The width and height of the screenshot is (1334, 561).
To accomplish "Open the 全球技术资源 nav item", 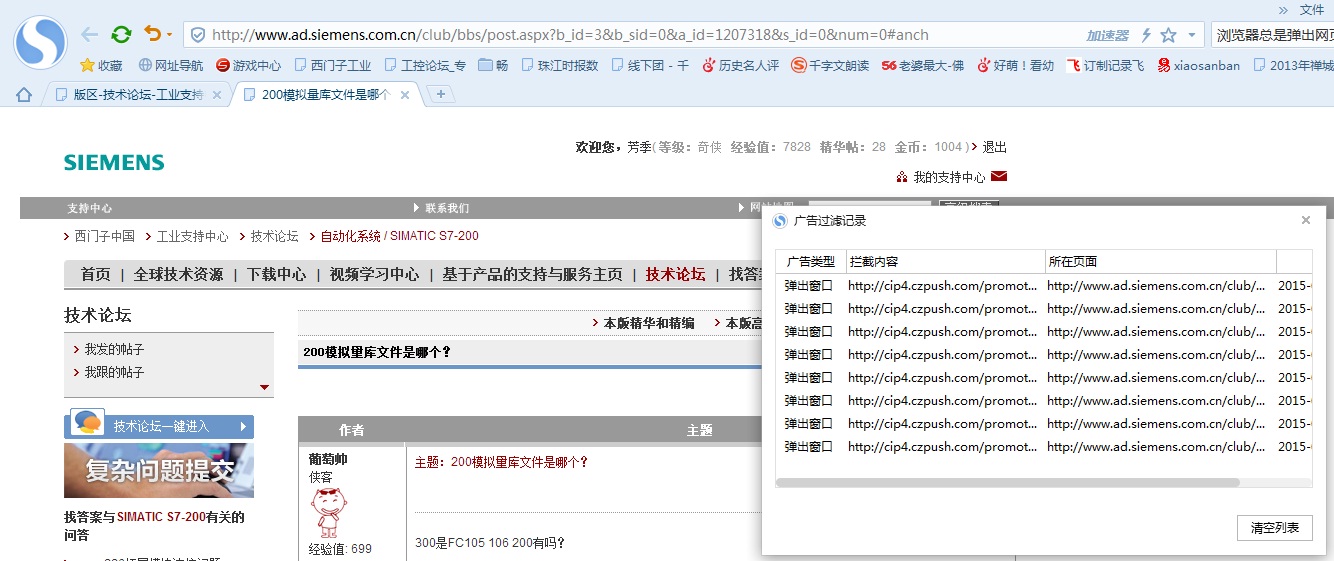I will [178, 274].
